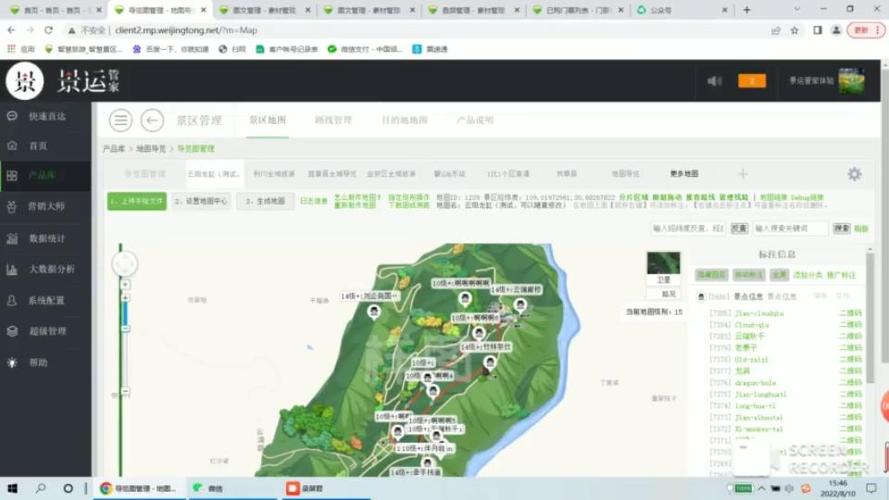Open 数据统计 in the sidebar

coord(47,239)
